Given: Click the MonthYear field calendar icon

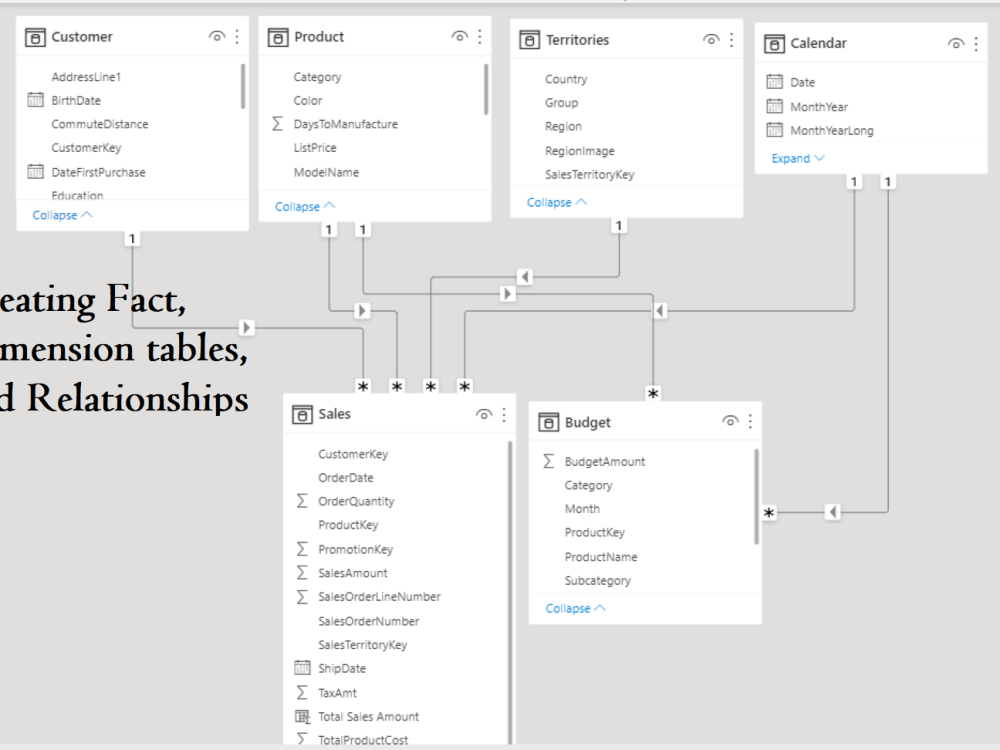Looking at the screenshot, I should 774,106.
